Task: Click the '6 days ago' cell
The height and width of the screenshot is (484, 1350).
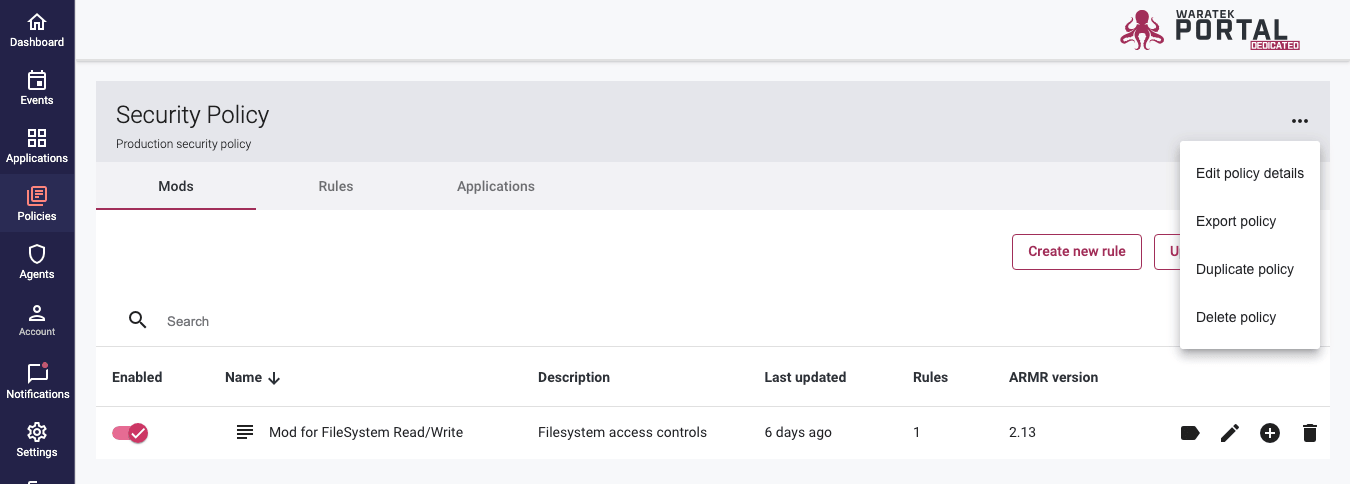Action: tap(798, 432)
